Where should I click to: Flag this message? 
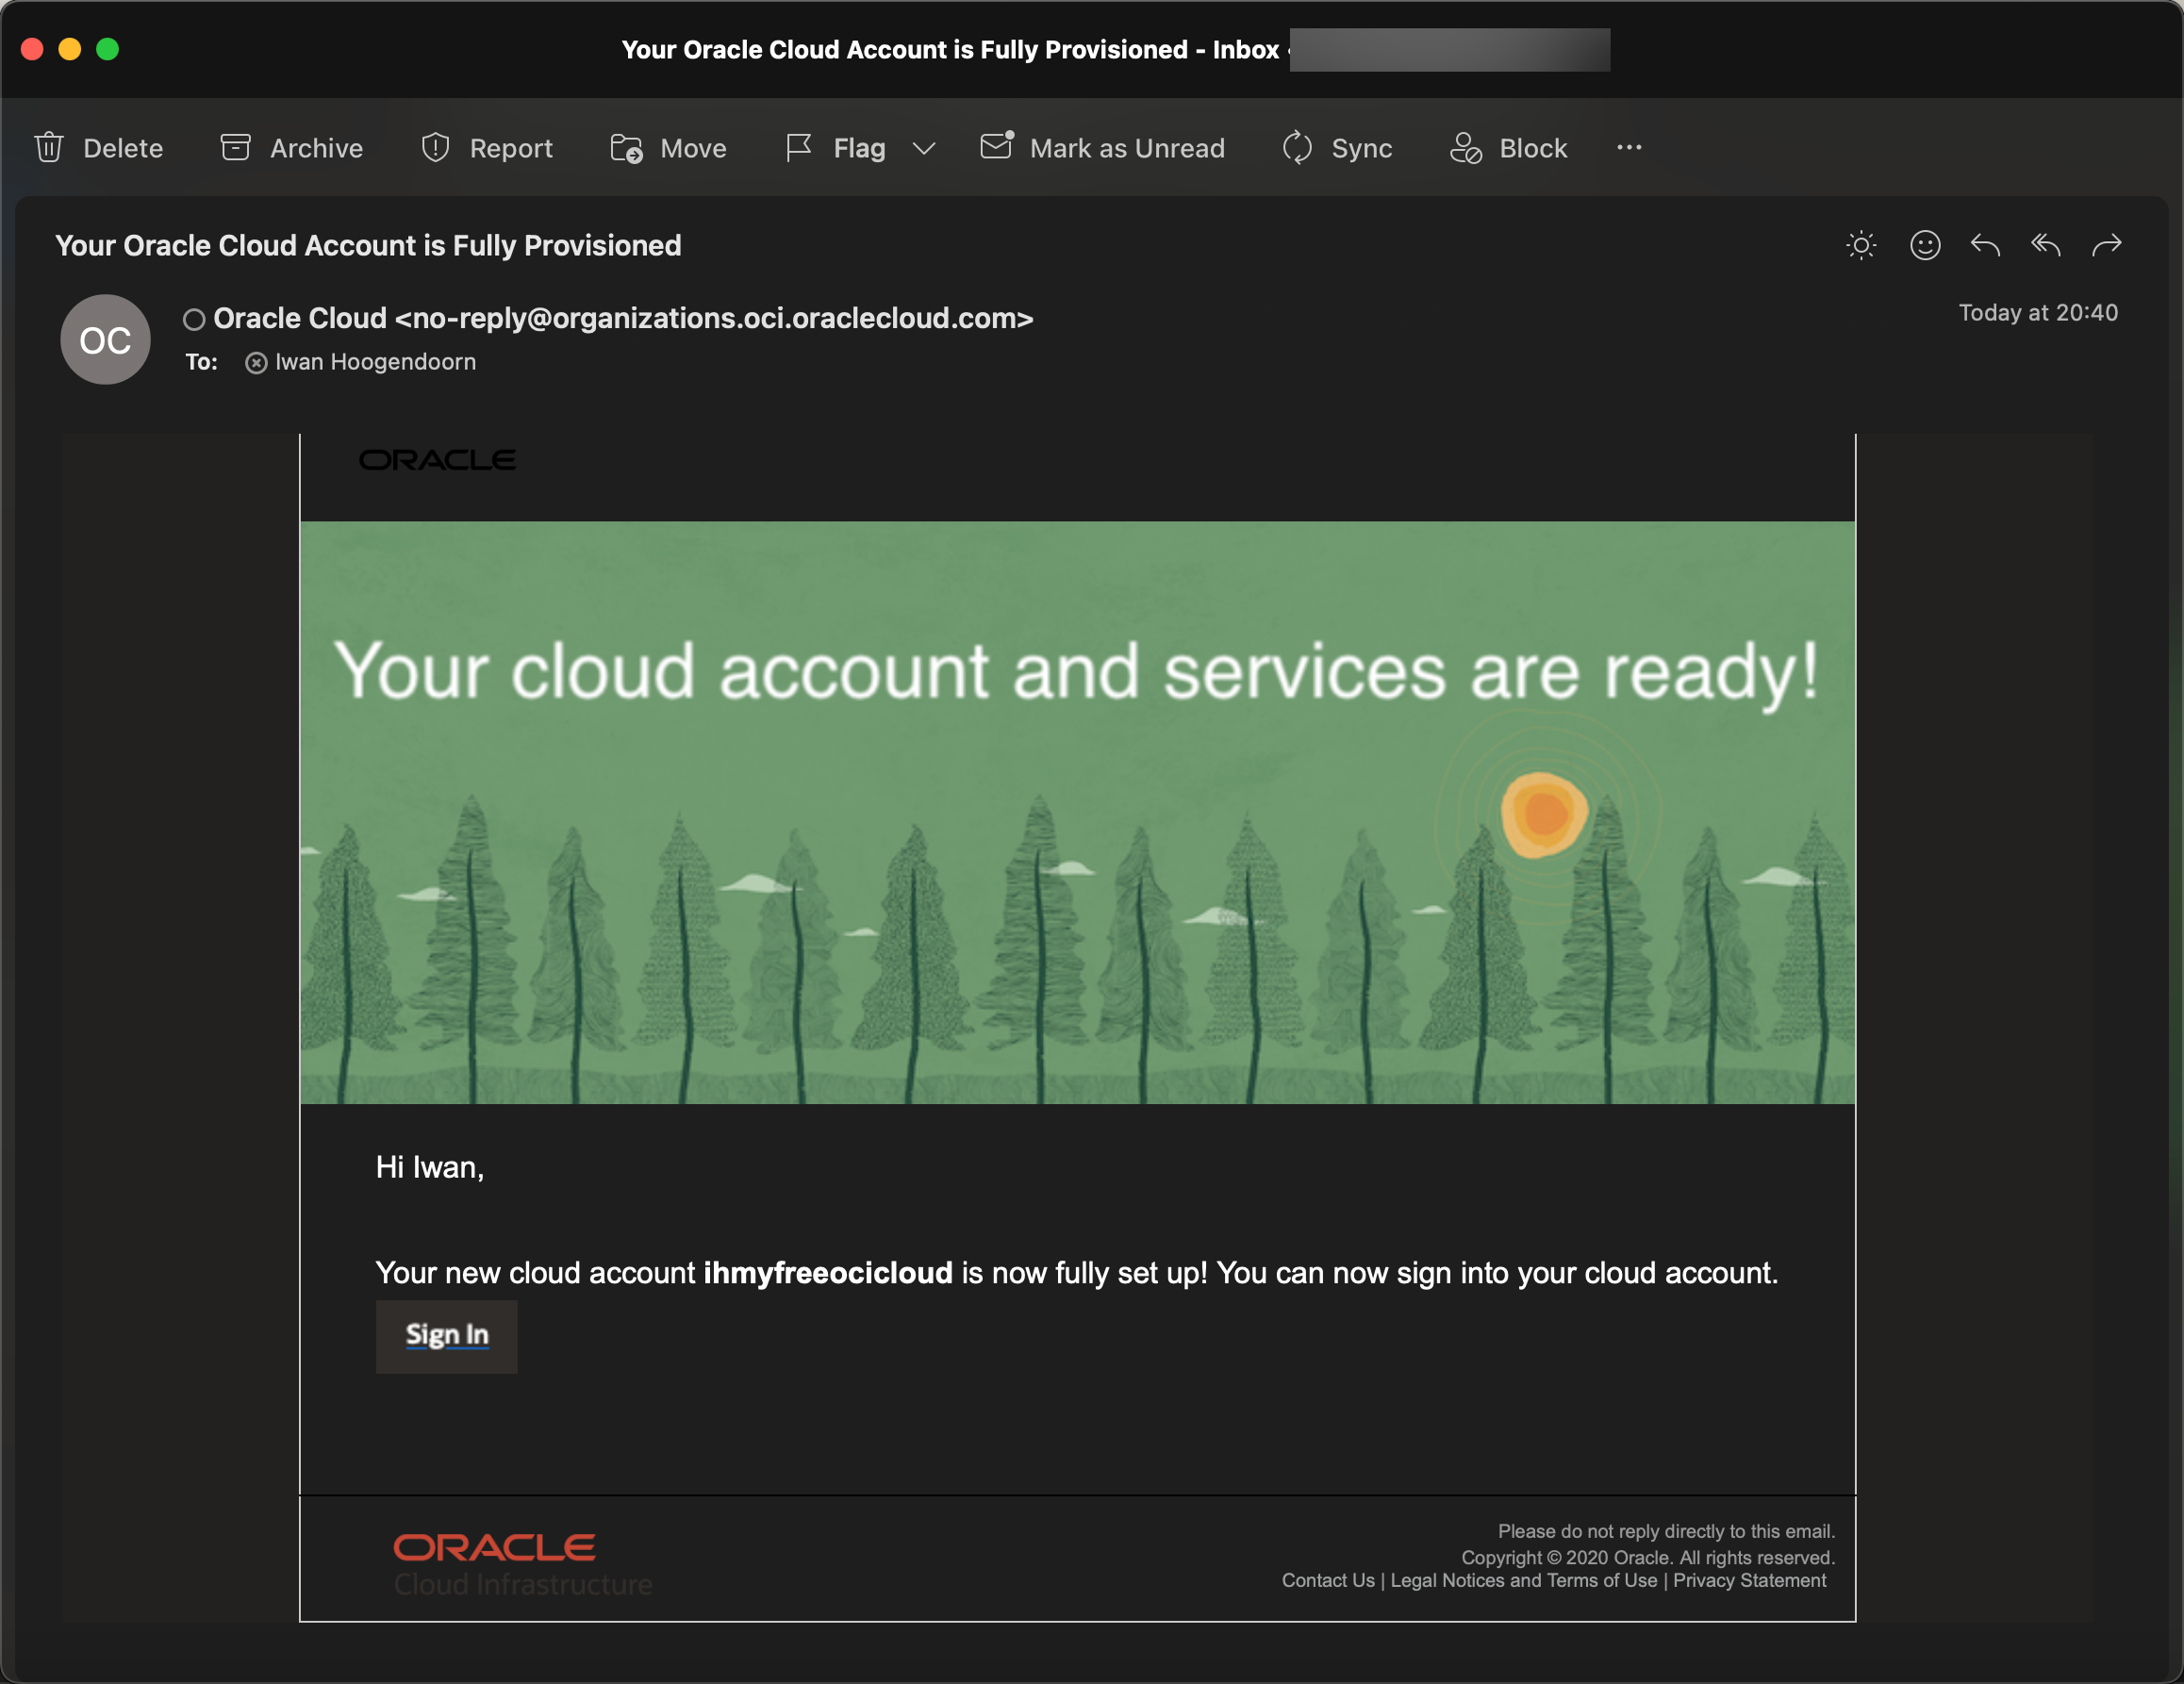tap(837, 148)
